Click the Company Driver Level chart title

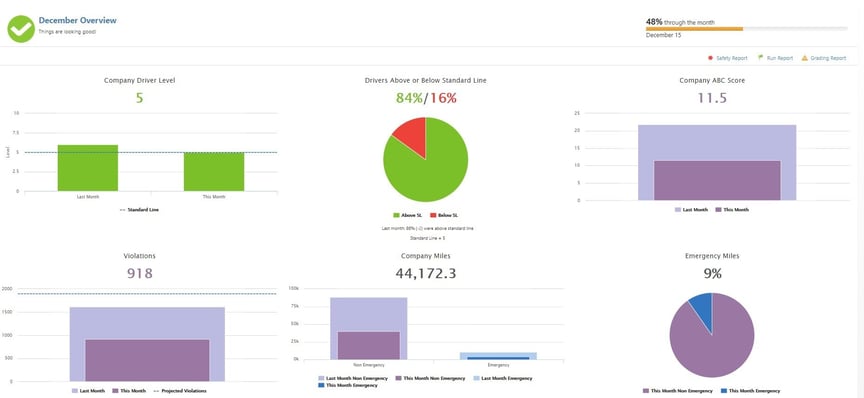(140, 80)
